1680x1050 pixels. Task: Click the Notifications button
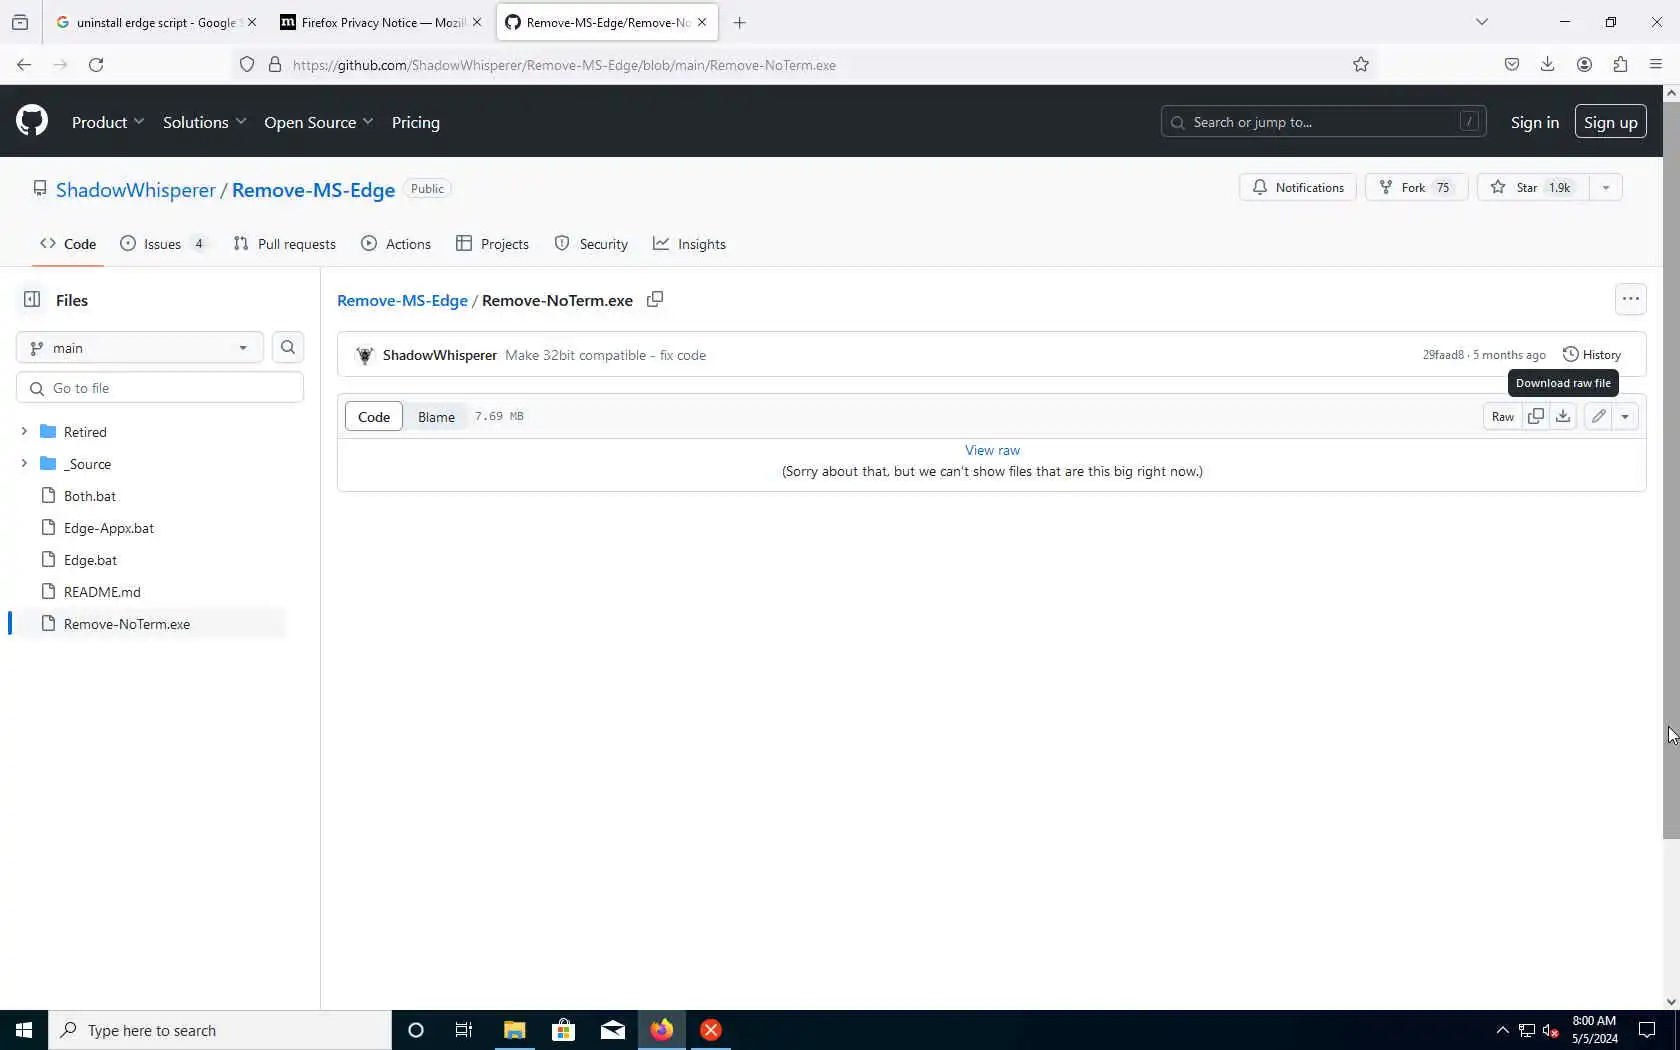point(1298,187)
